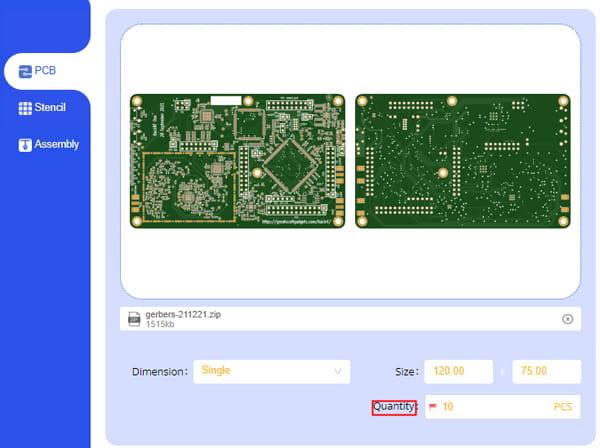View the bottom-side PCB preview image

pyautogui.click(x=463, y=161)
